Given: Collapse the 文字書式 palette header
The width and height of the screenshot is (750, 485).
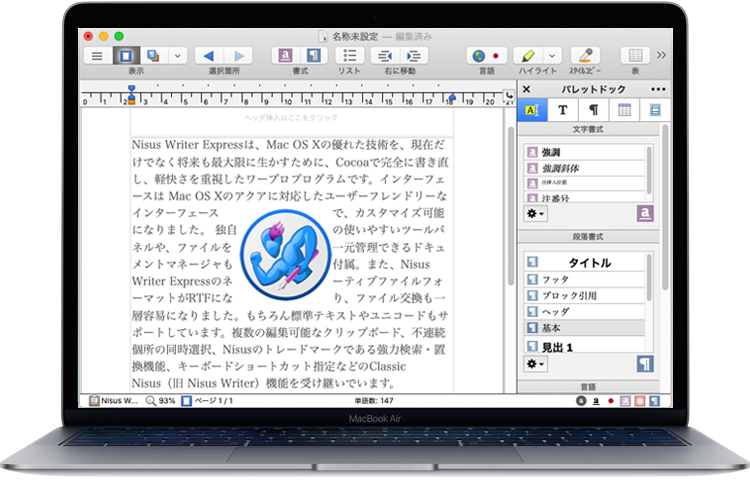Looking at the screenshot, I should pyautogui.click(x=588, y=129).
